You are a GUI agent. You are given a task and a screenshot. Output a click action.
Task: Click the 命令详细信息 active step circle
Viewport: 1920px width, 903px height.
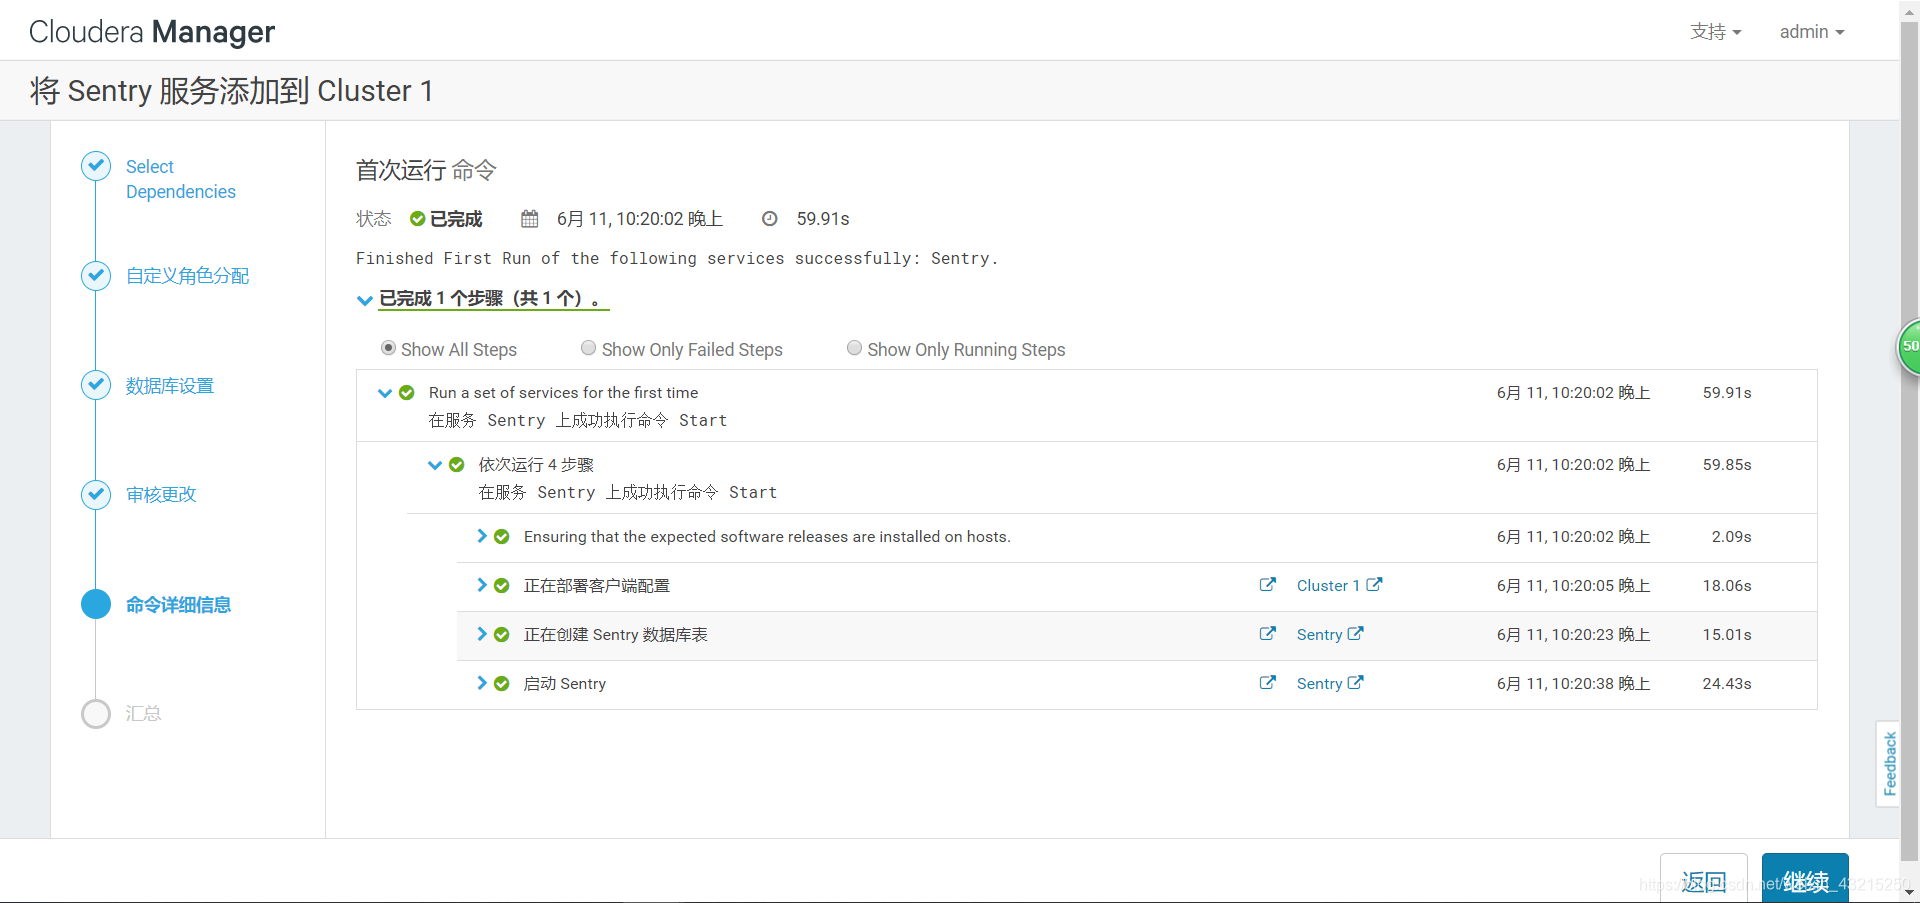(x=96, y=604)
